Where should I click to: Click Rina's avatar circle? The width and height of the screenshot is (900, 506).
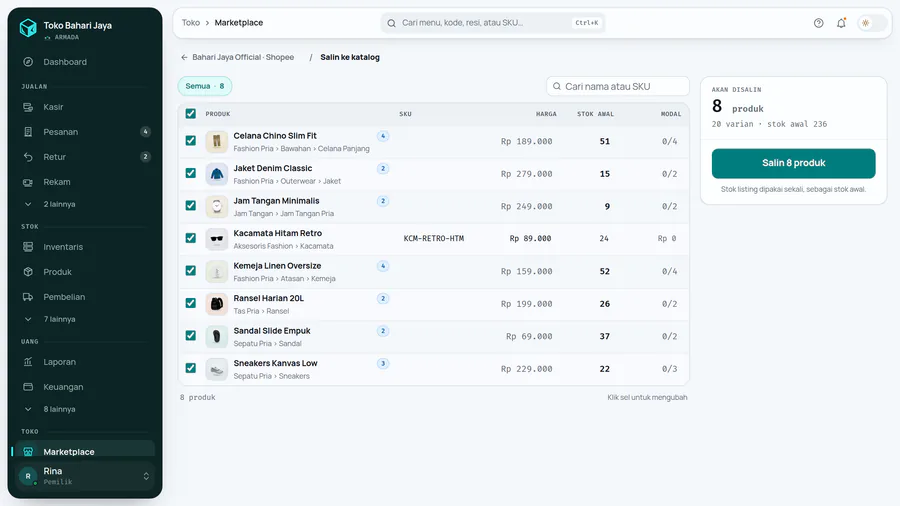click(28, 476)
